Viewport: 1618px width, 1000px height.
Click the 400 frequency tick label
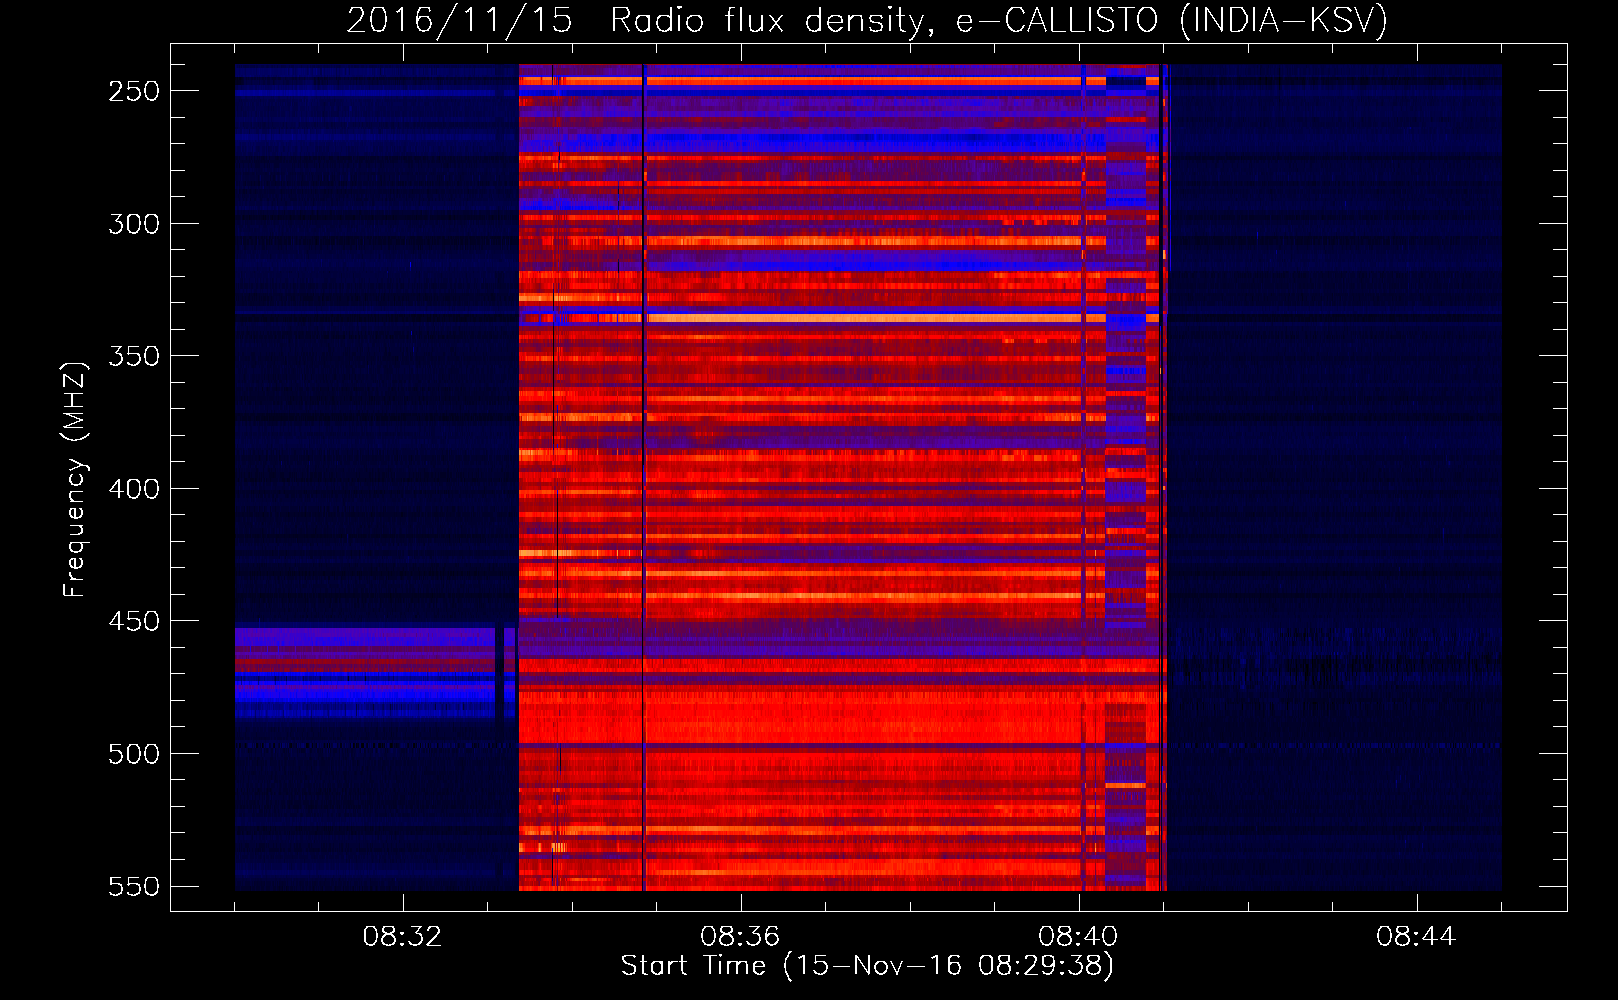(134, 489)
